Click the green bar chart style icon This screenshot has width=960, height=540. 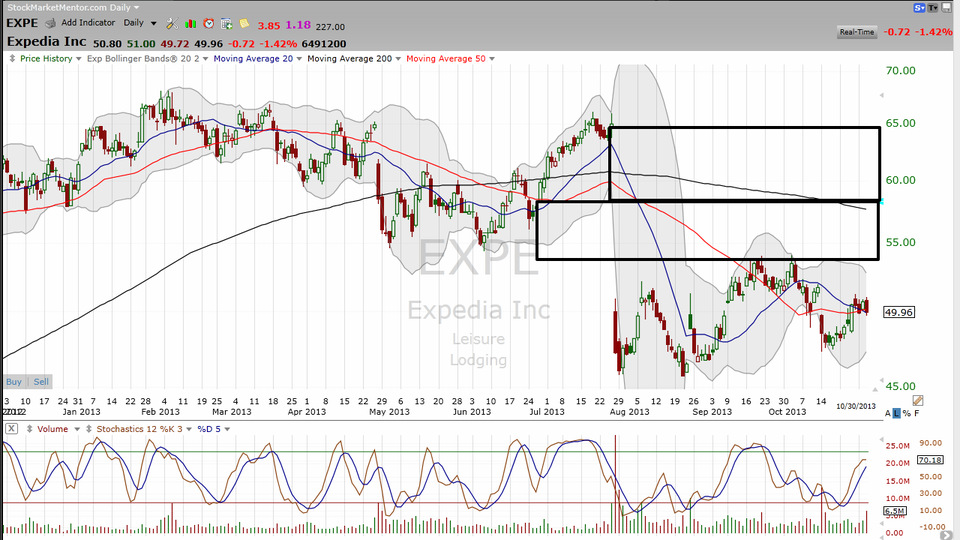(x=190, y=23)
